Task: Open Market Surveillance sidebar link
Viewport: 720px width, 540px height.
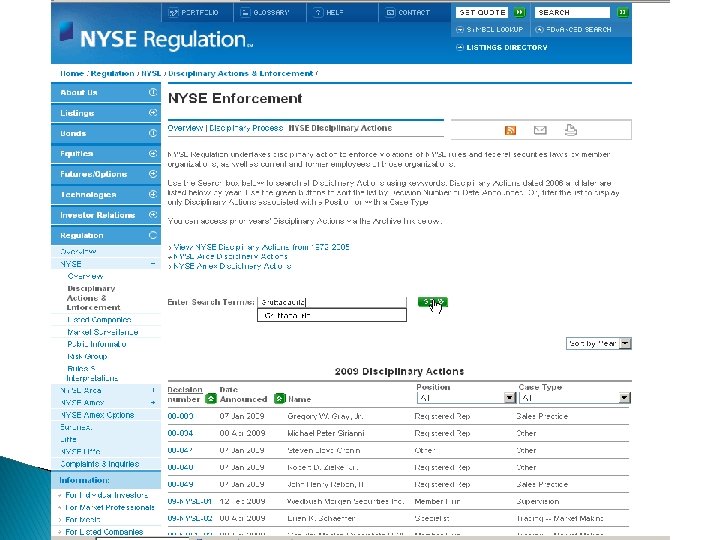Action: [103, 332]
